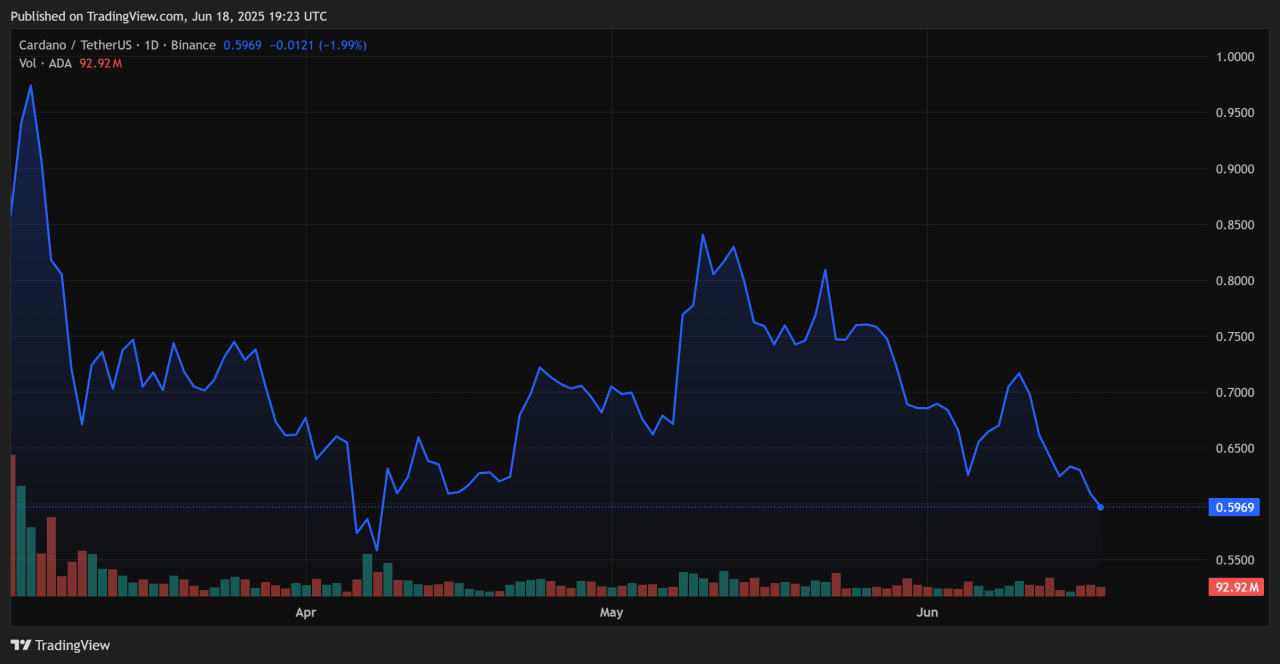Click the tall green volume bar in early April

[367, 574]
